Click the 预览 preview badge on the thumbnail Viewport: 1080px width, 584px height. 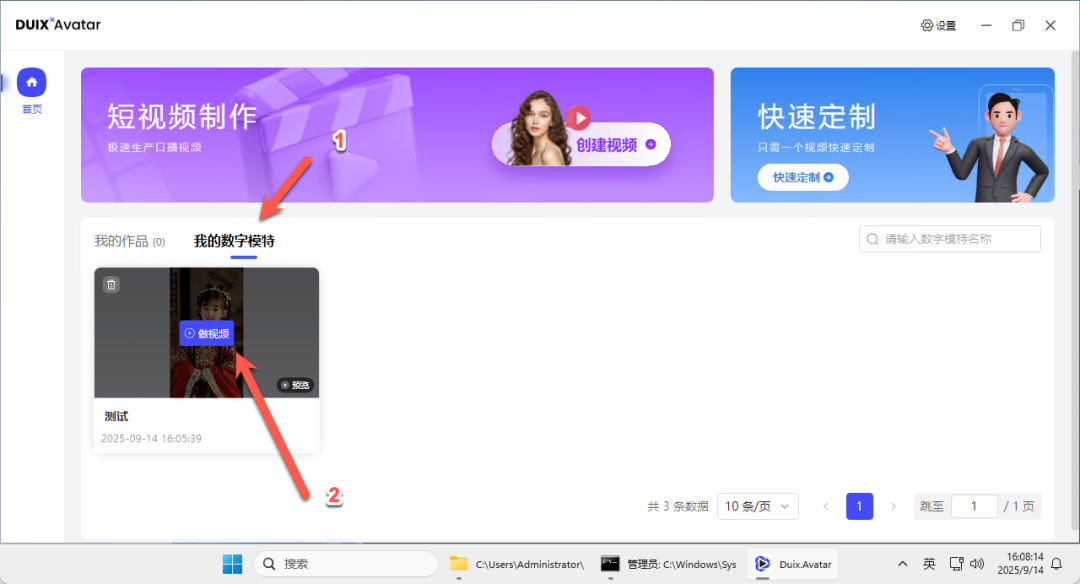coord(296,385)
